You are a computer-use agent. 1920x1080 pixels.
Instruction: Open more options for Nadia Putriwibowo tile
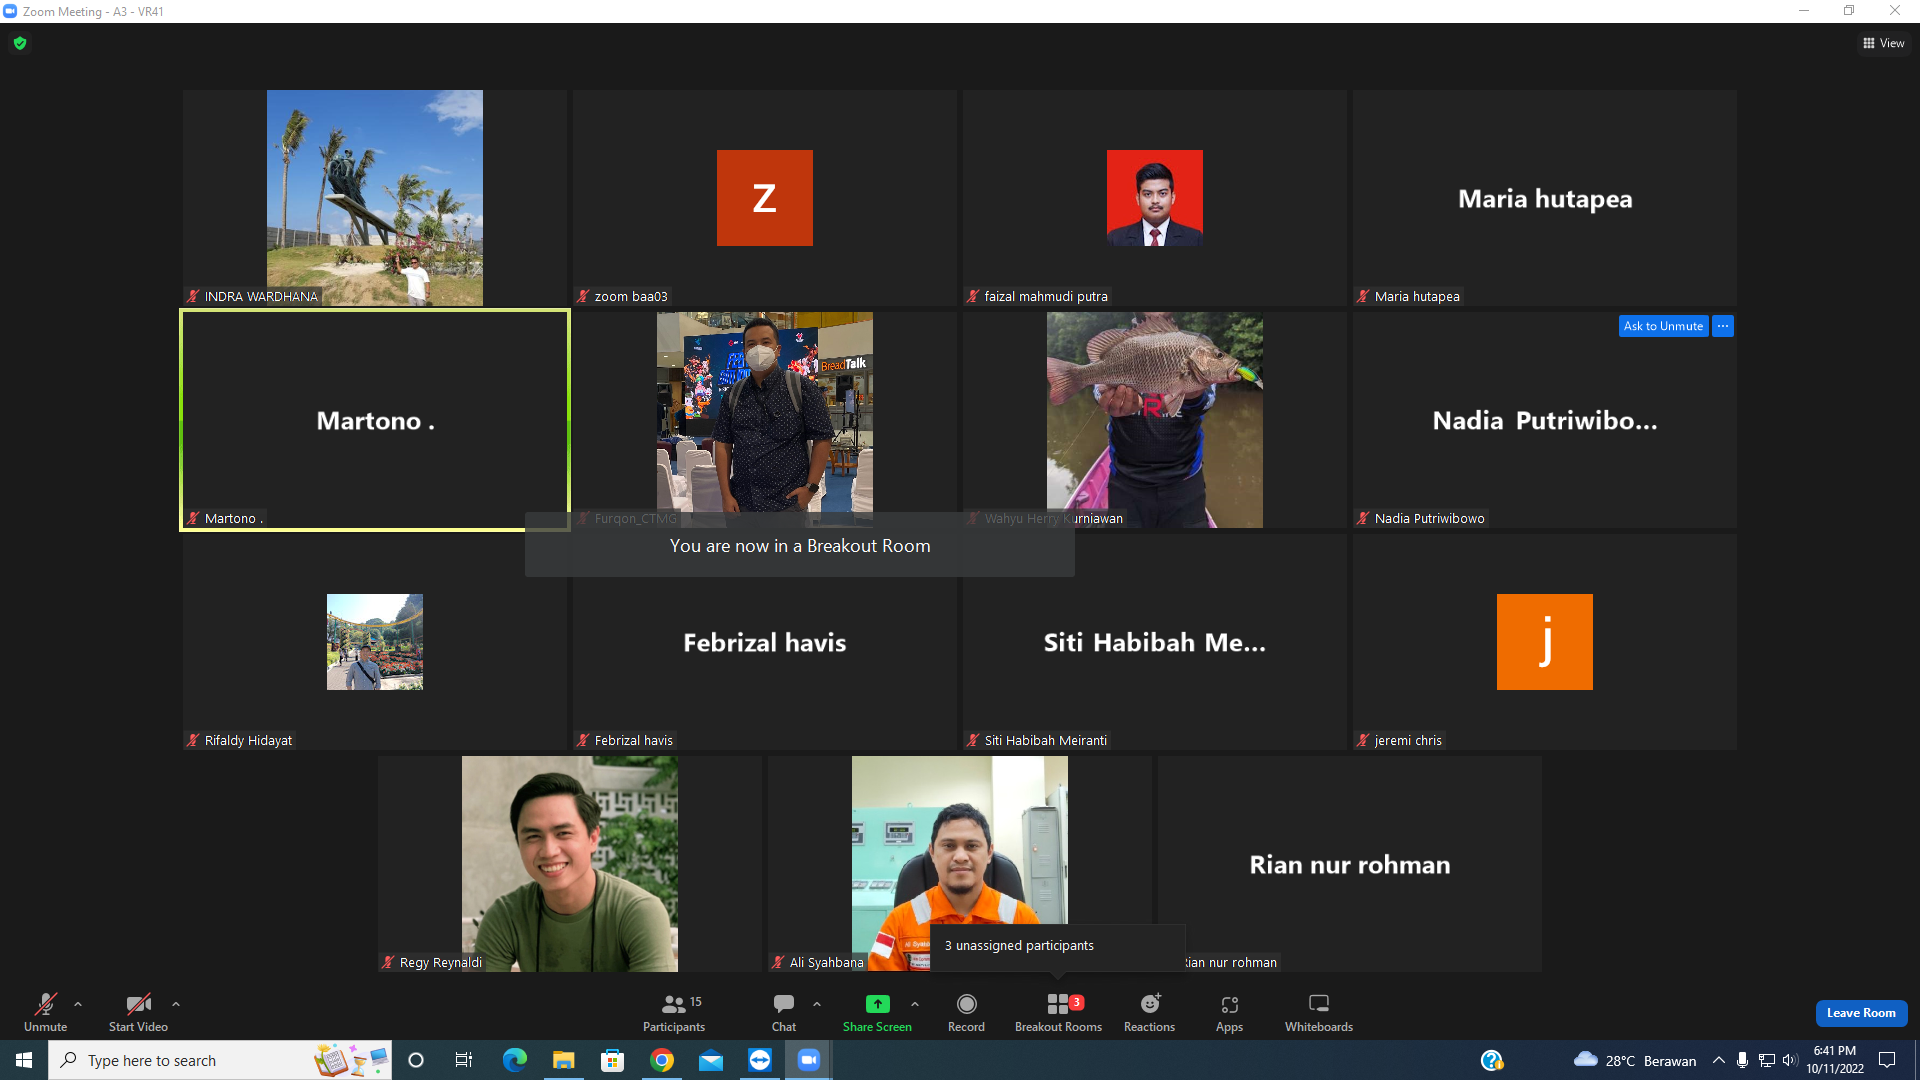(x=1723, y=326)
